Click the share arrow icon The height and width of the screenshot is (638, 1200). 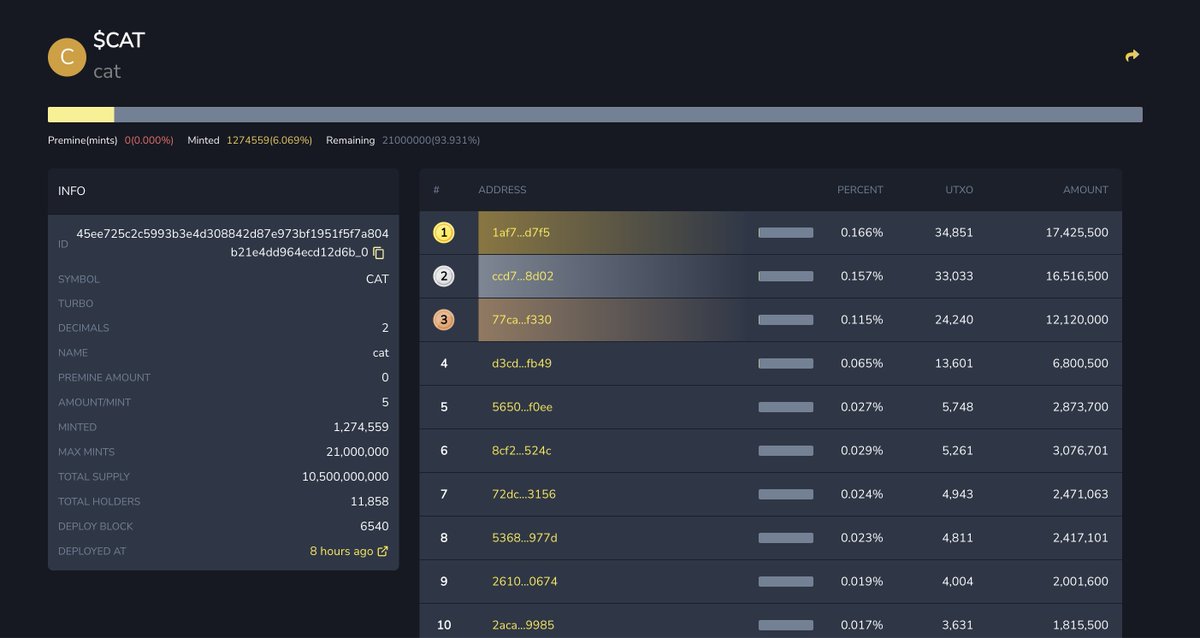click(1132, 56)
